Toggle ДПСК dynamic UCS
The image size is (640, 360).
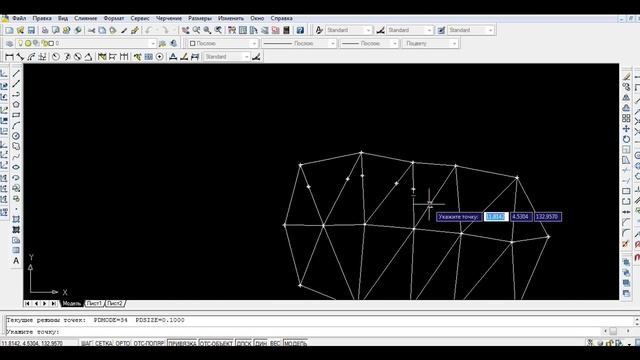244,343
